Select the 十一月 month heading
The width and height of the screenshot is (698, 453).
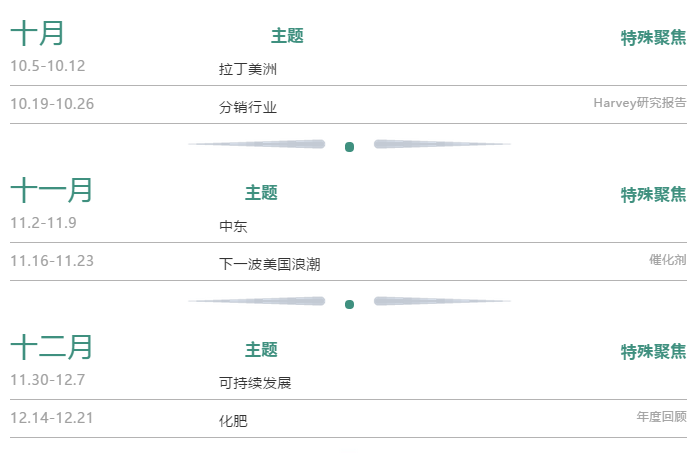click(51, 190)
